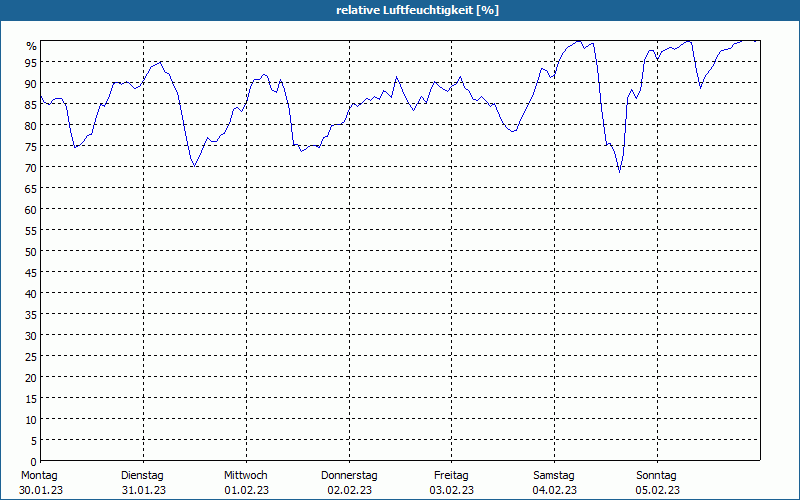This screenshot has width=800, height=500.
Task: Click the 'Sonntag' day label
Action: click(656, 475)
